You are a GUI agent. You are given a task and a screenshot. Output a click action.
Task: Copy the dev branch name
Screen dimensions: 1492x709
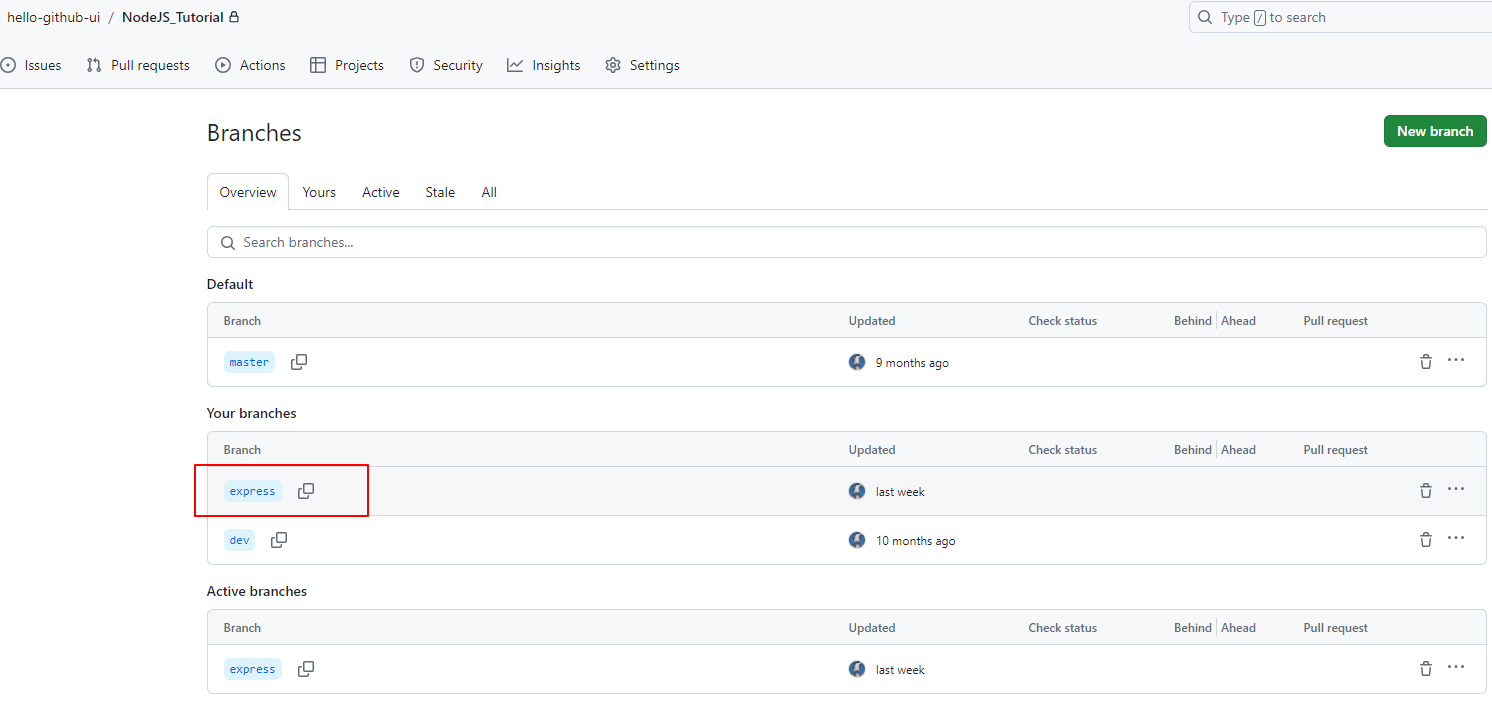(x=279, y=540)
